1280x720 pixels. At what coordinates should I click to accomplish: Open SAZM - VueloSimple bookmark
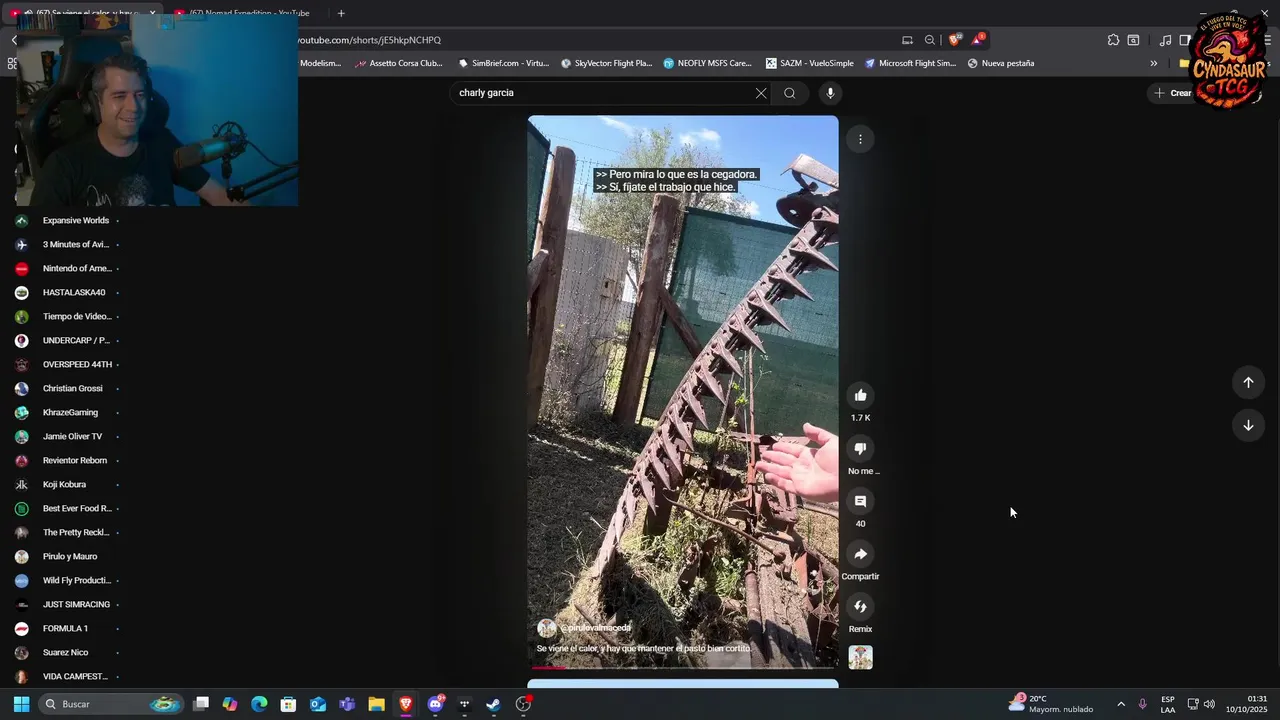point(810,63)
